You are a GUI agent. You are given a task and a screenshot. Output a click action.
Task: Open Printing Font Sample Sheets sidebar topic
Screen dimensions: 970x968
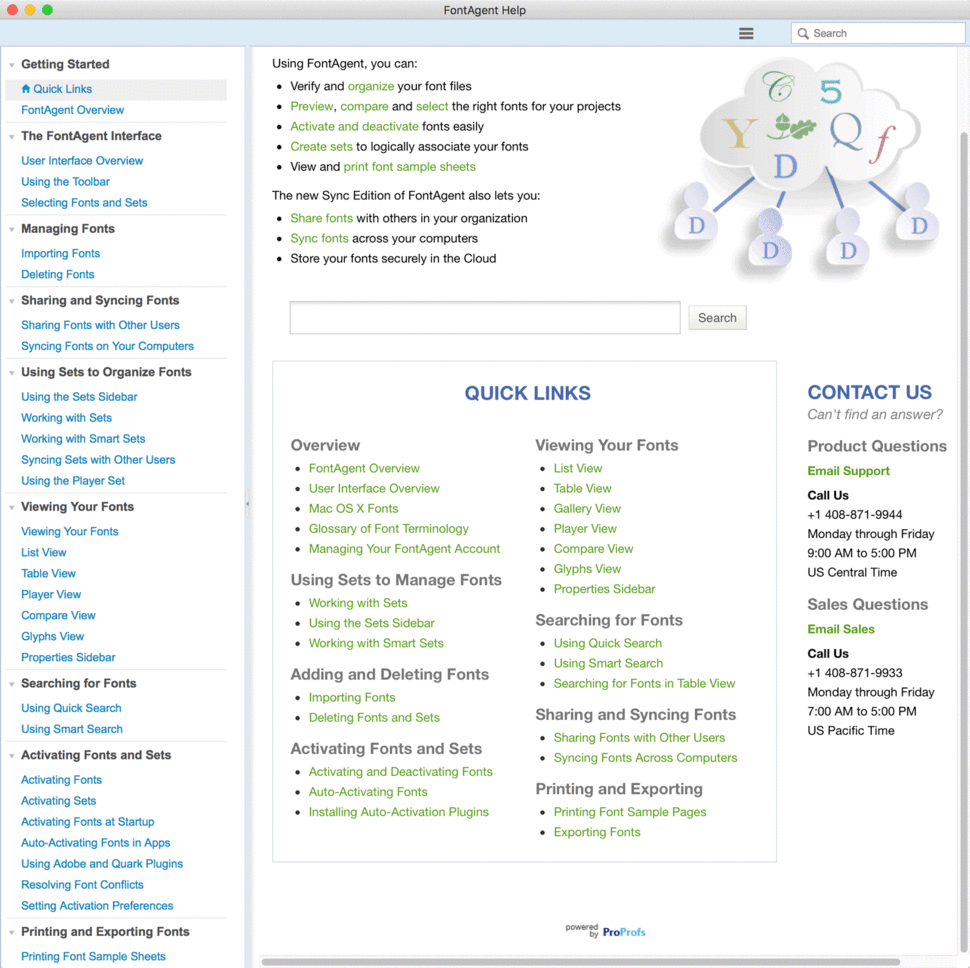click(x=93, y=957)
